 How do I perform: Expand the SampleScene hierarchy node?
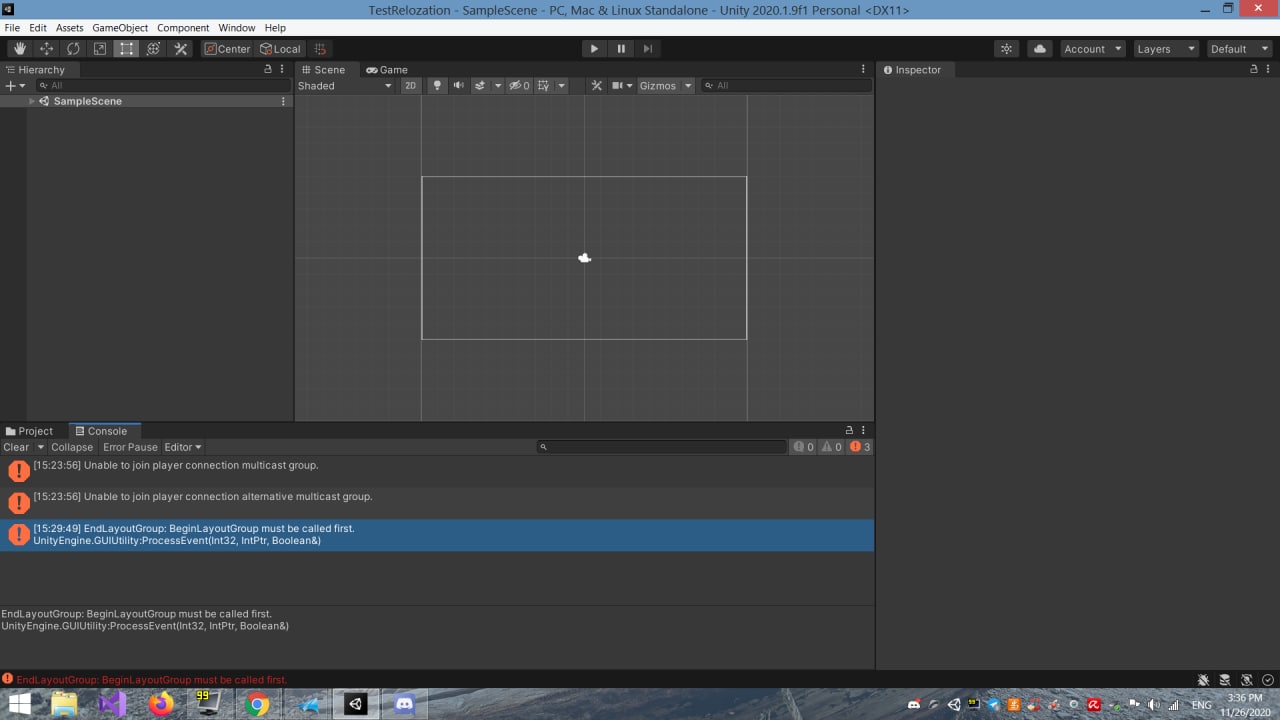click(32, 101)
